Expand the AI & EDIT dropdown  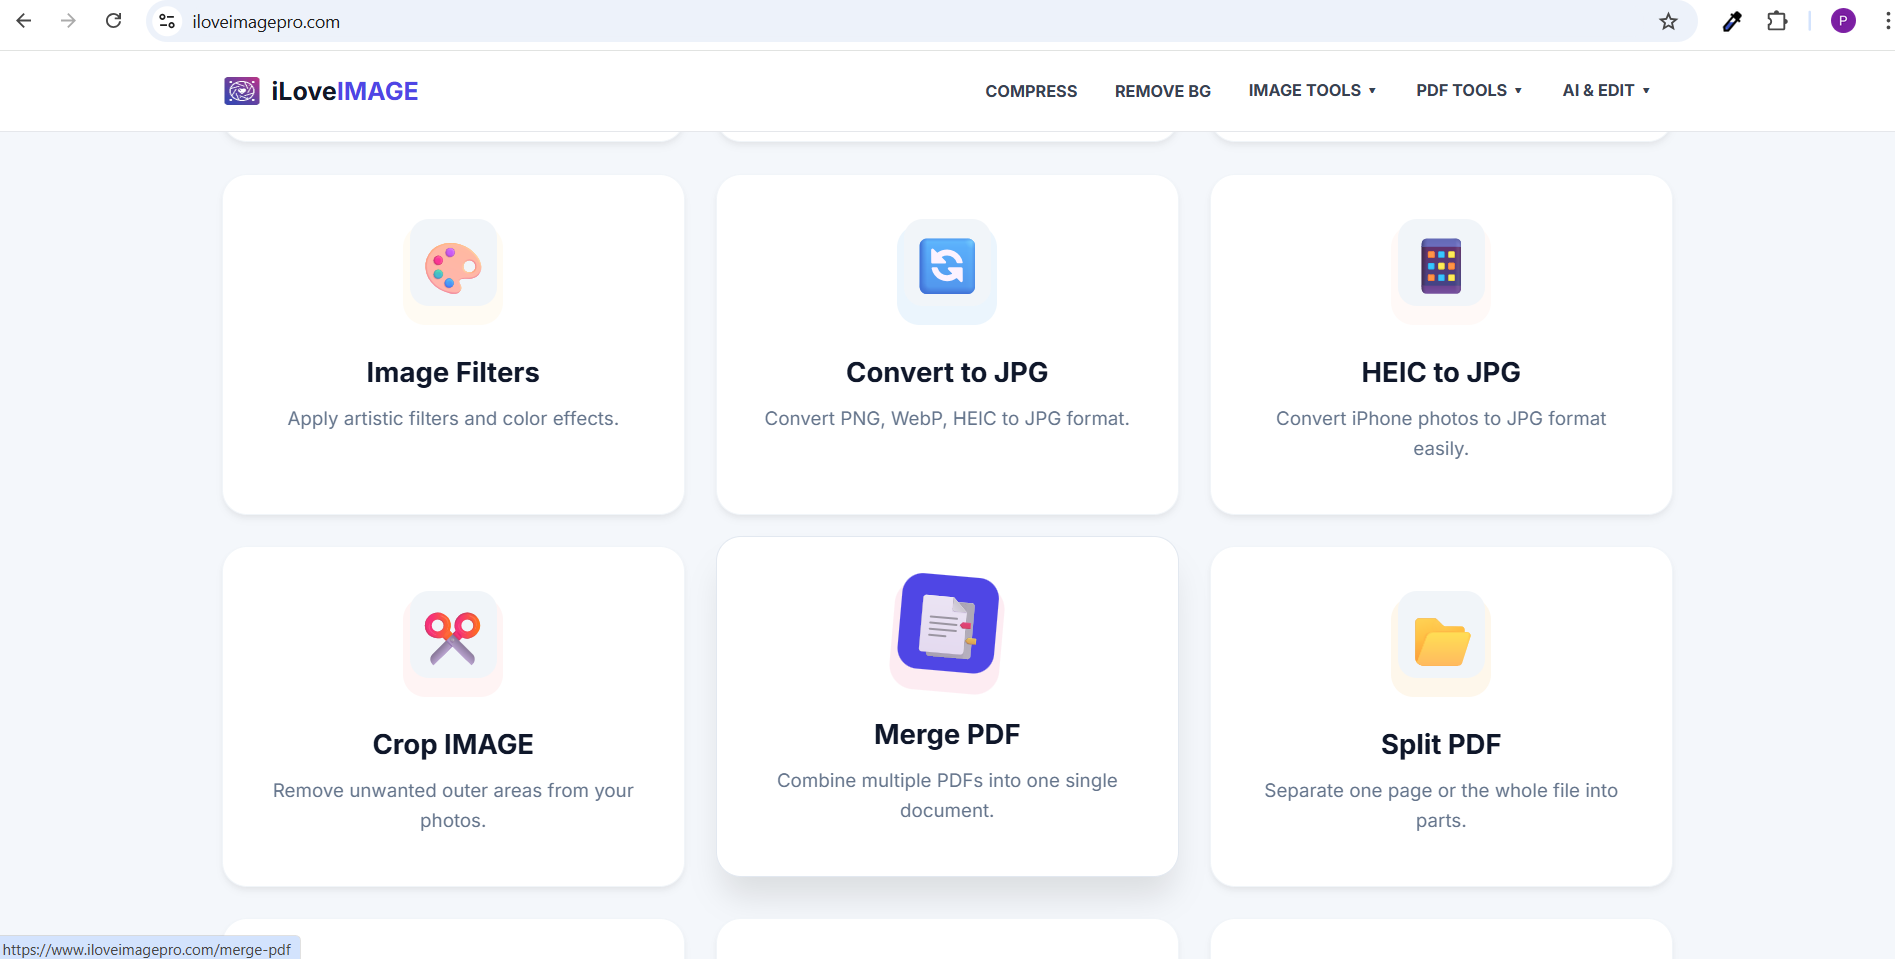(x=1604, y=90)
